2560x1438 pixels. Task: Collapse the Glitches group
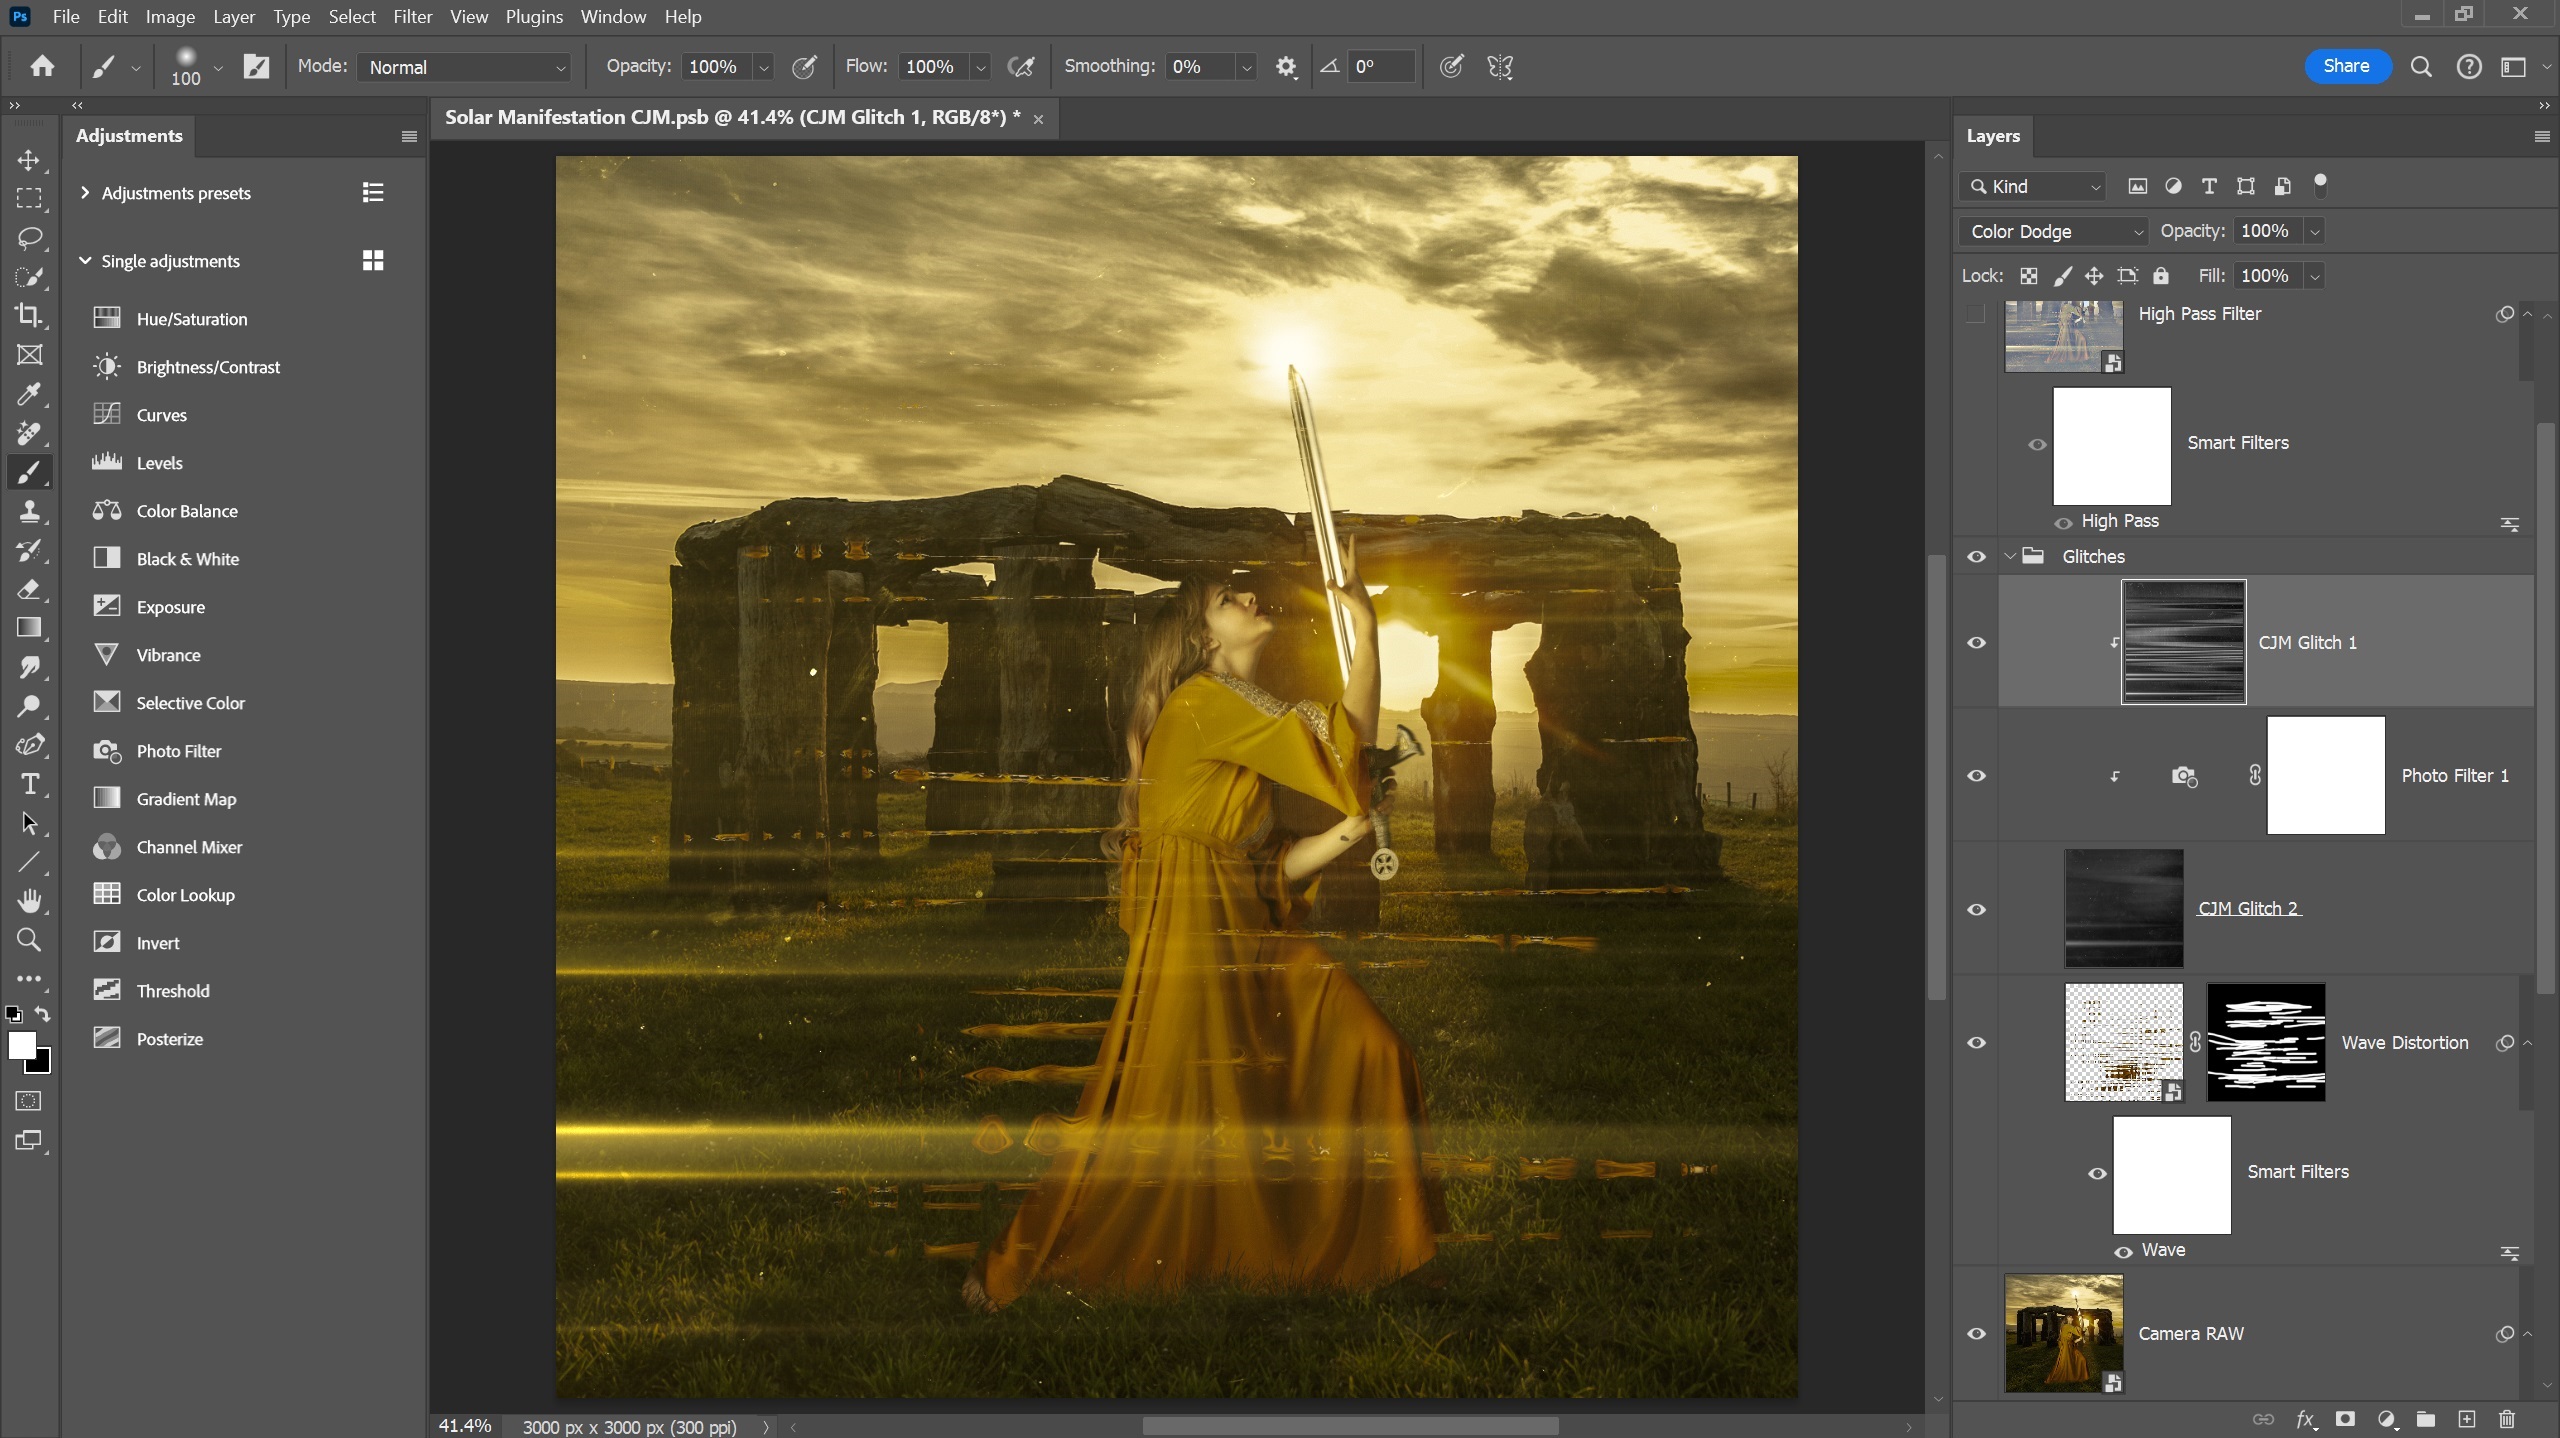tap(2010, 556)
